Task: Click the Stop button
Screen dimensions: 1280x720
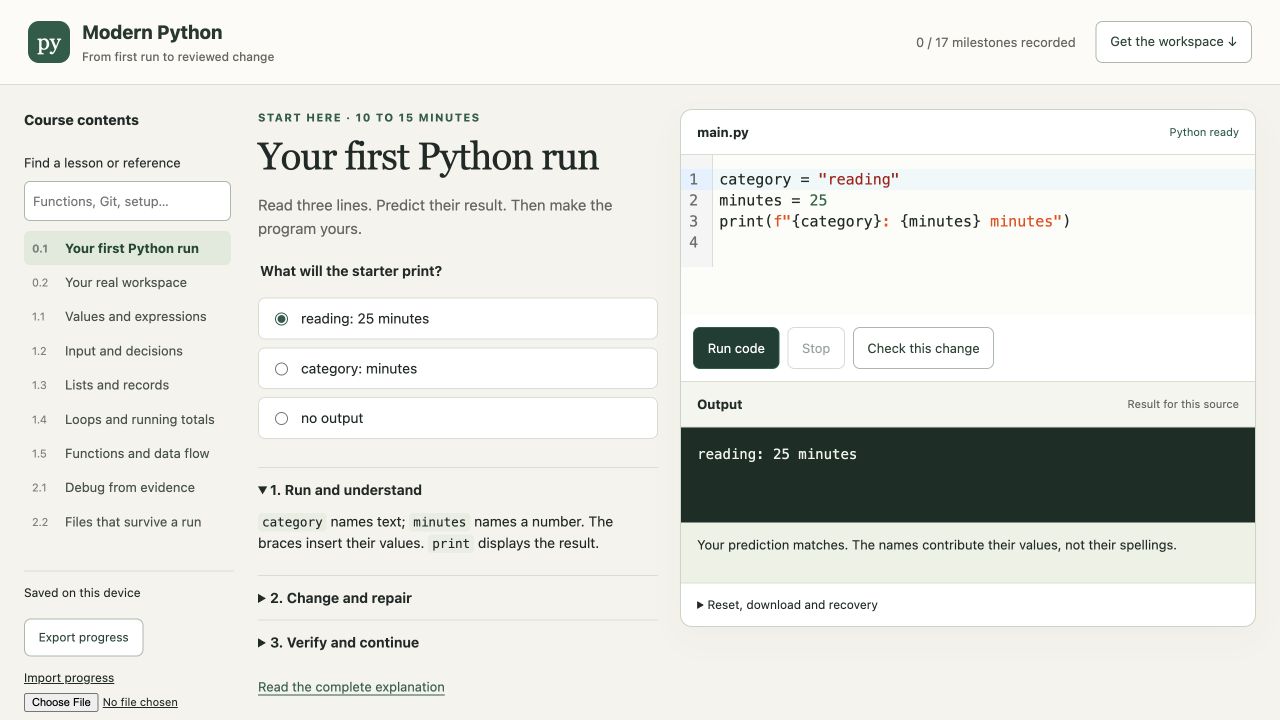Action: (x=816, y=348)
